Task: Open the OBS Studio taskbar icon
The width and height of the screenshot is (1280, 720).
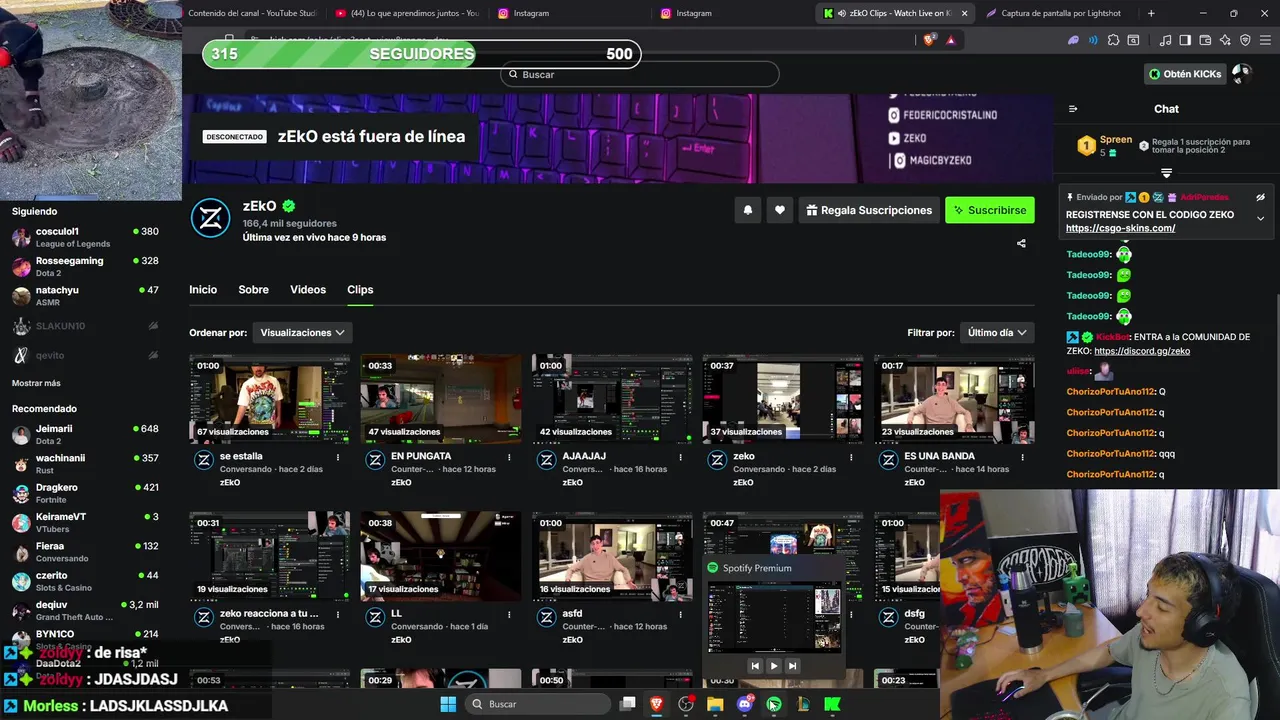Action: (686, 704)
